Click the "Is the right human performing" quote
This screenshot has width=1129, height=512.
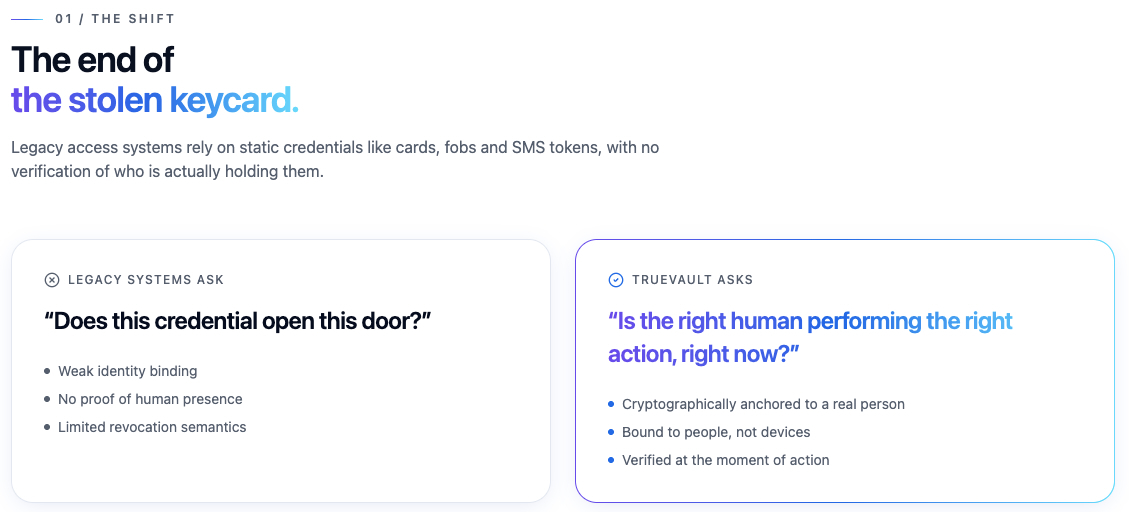(x=810, y=337)
